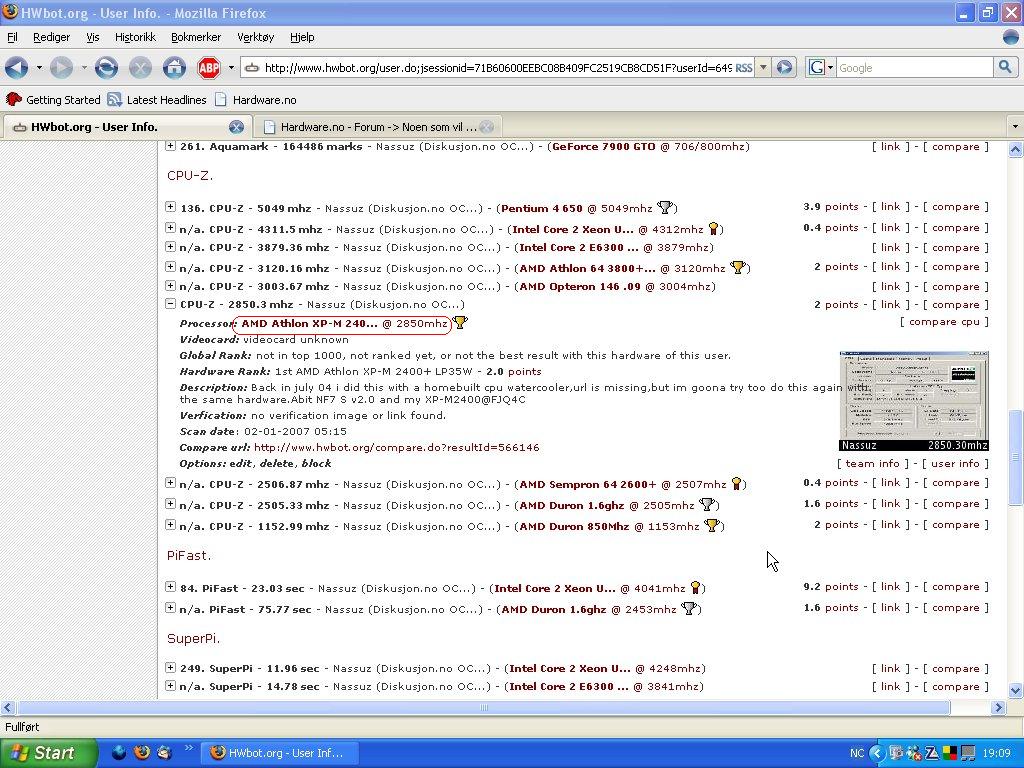Open the Hardware.no bookmark
The image size is (1024, 768).
[255, 100]
